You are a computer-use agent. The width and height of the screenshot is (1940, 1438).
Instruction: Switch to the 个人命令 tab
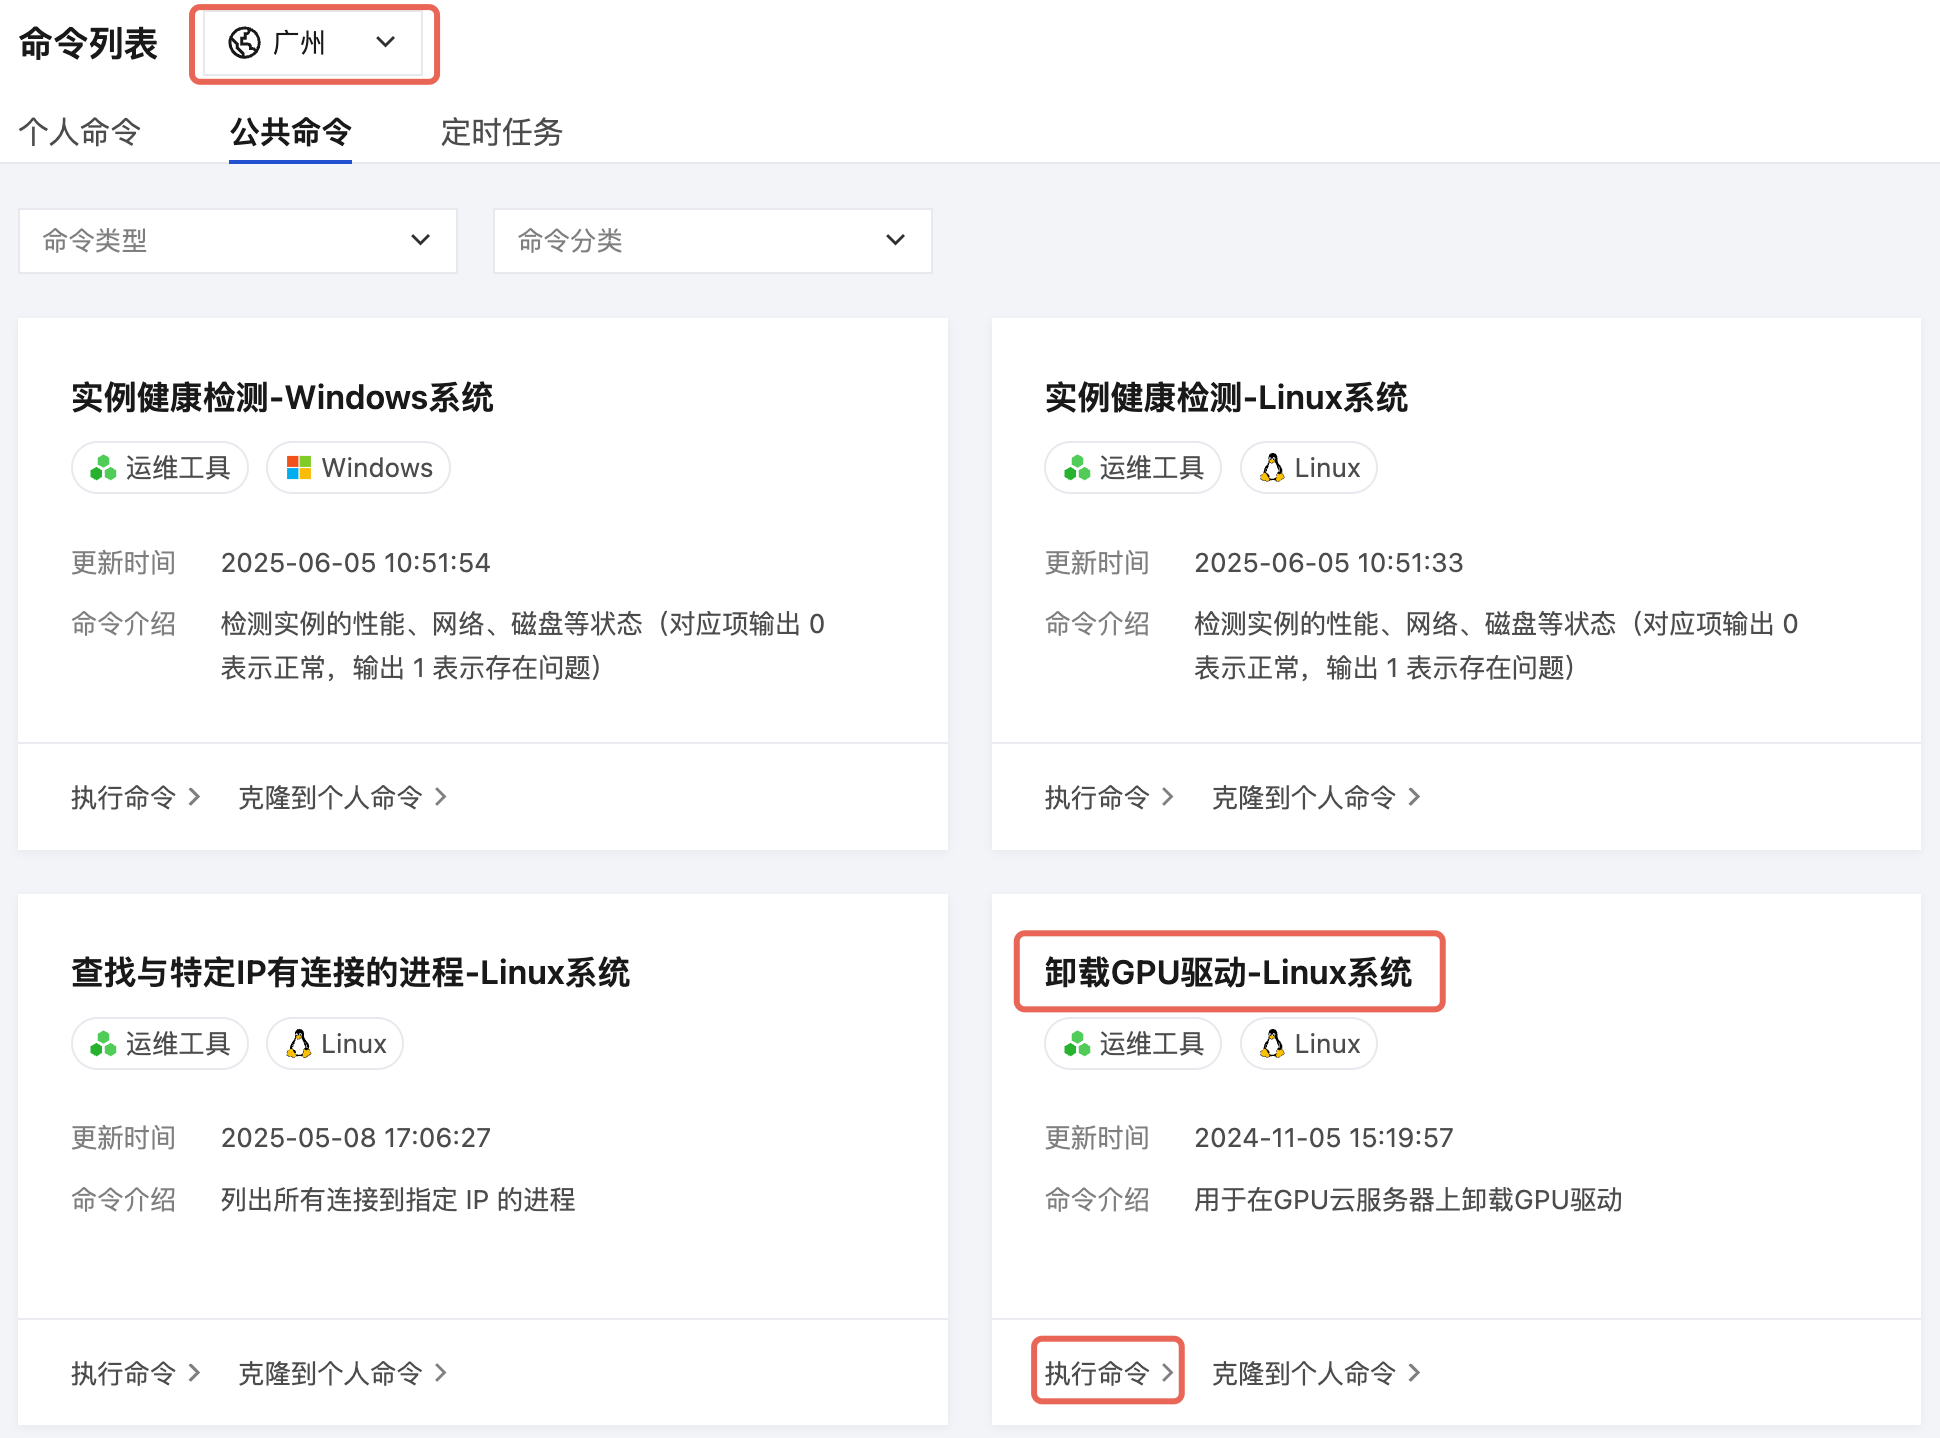[80, 132]
